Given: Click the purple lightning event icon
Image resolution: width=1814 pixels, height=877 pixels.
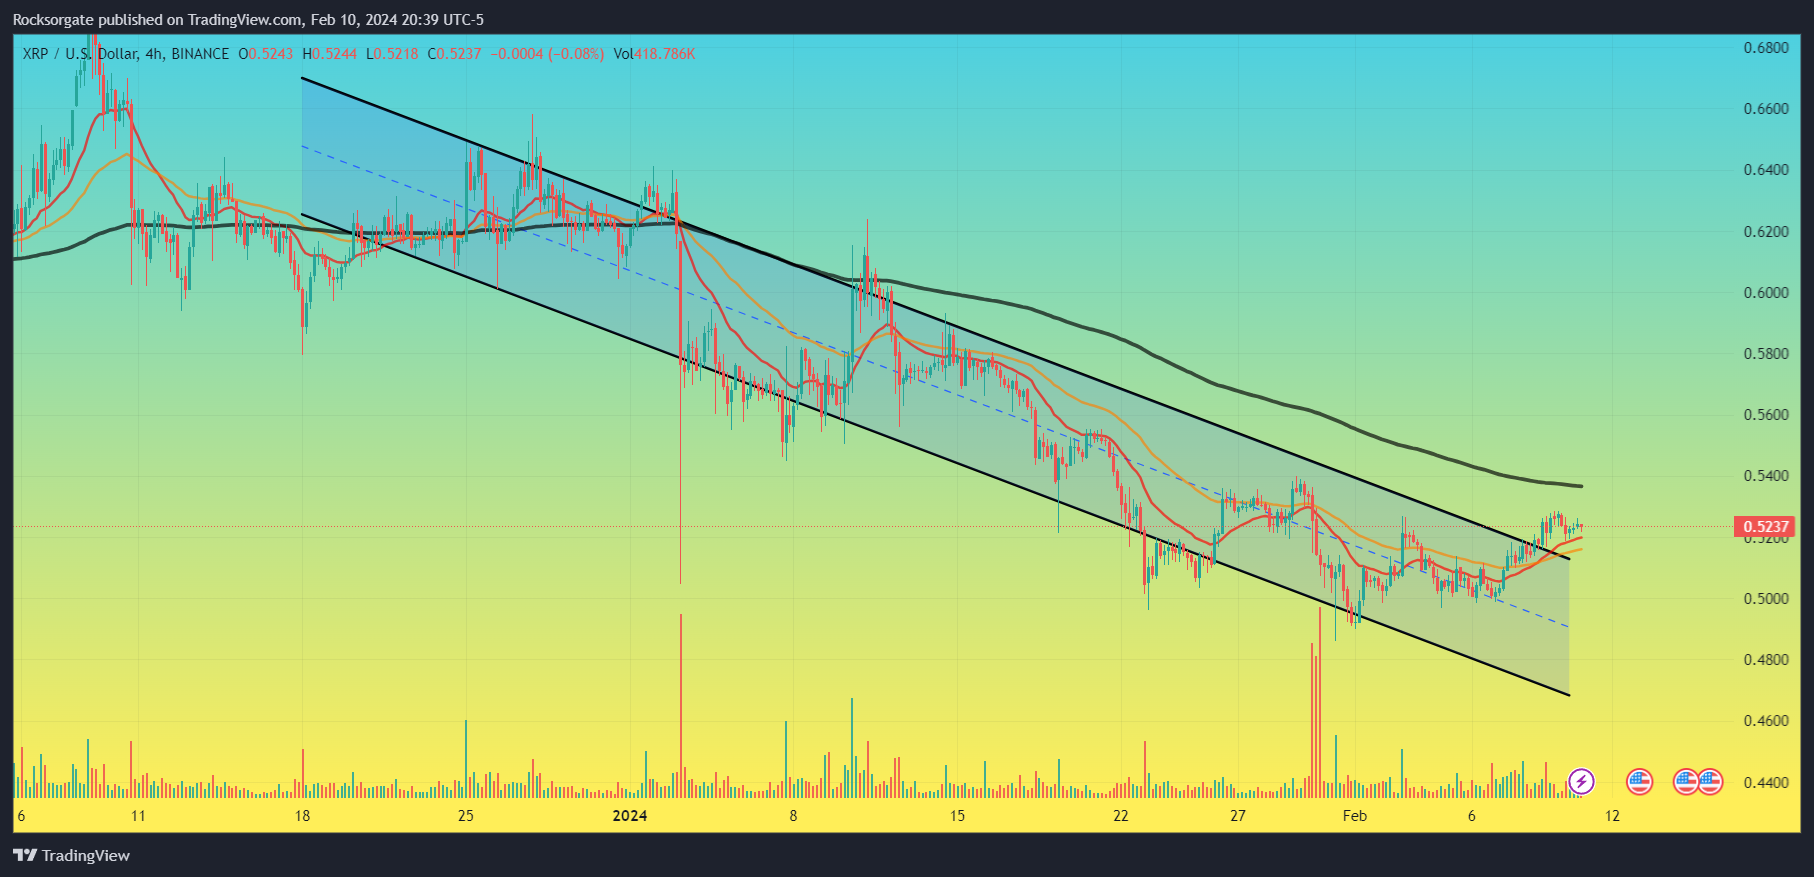Looking at the screenshot, I should [1581, 781].
